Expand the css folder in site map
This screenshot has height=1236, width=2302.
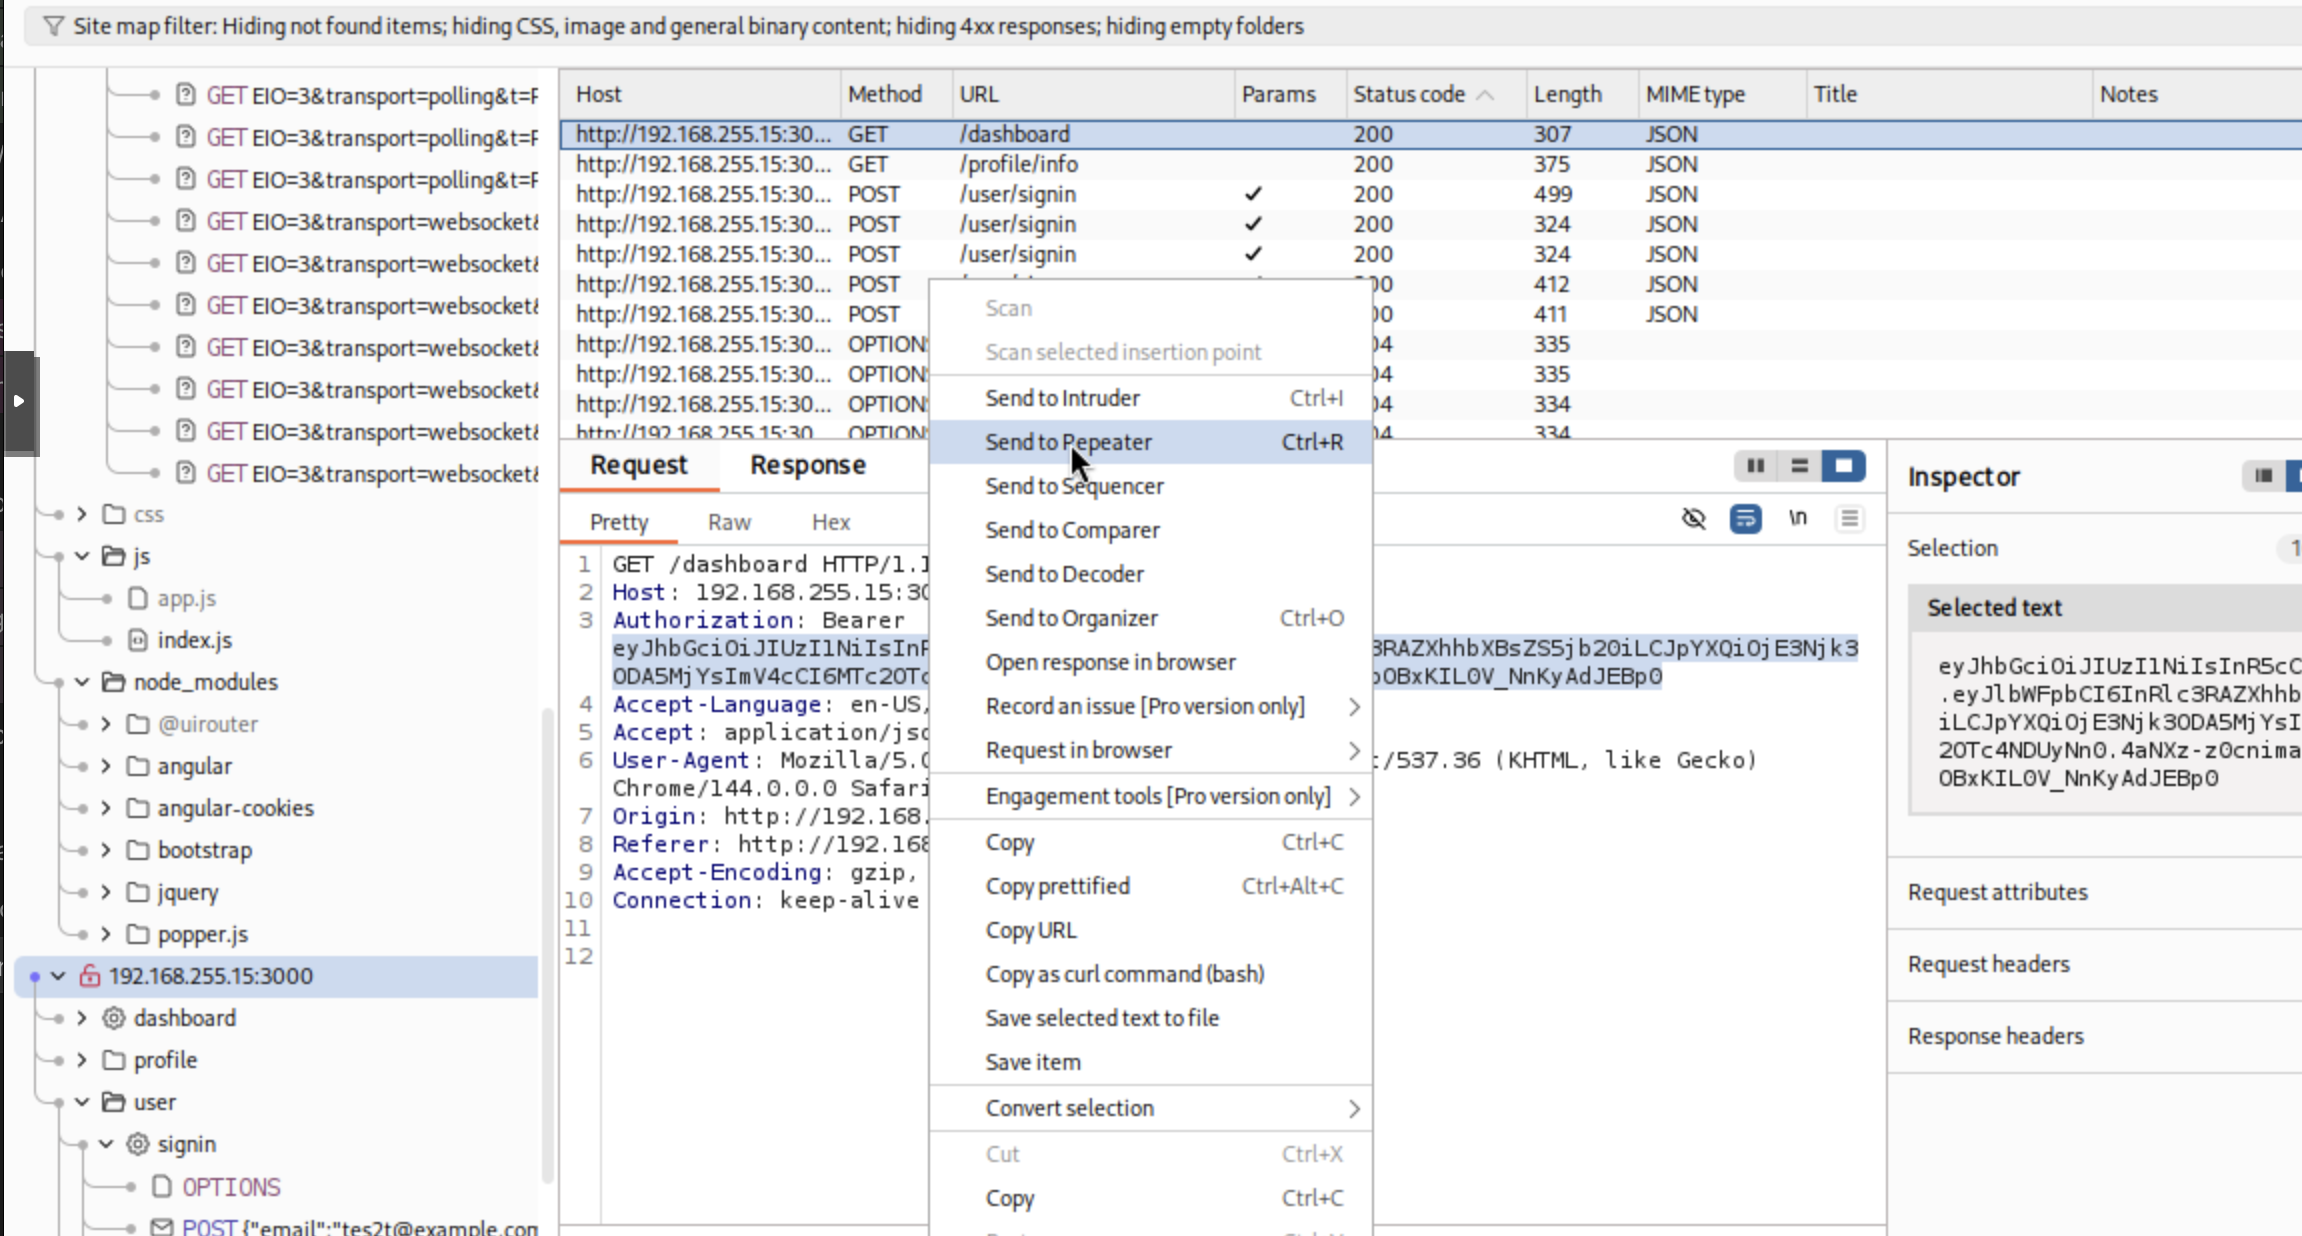(82, 514)
